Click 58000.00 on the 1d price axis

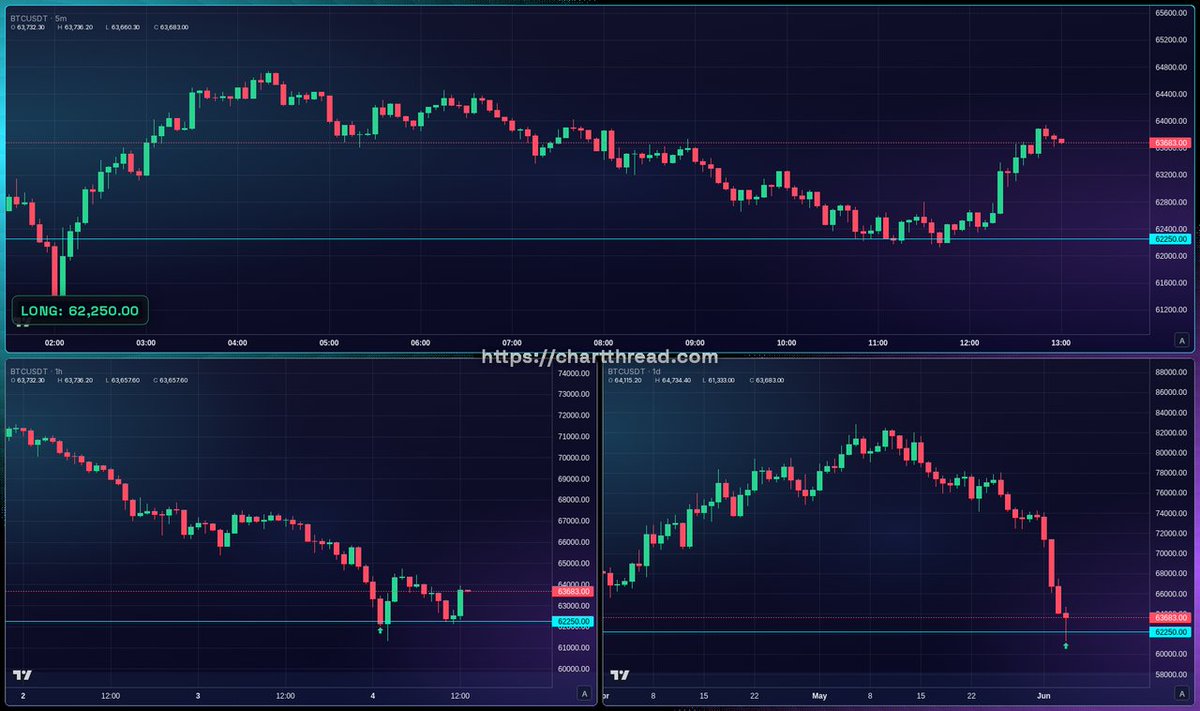click(x=1171, y=675)
